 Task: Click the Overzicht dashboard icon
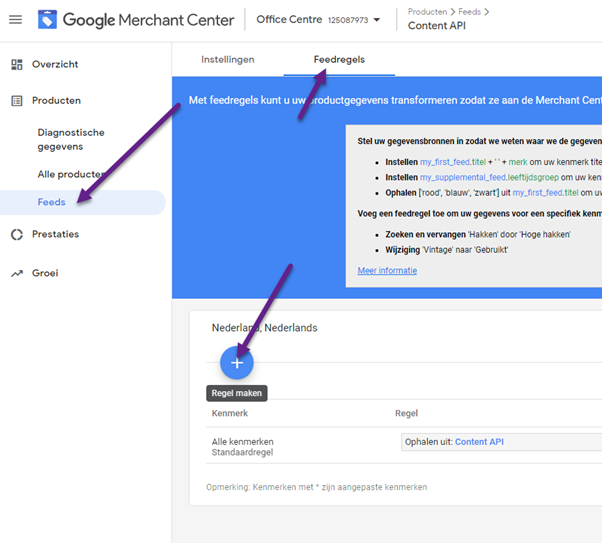click(17, 64)
